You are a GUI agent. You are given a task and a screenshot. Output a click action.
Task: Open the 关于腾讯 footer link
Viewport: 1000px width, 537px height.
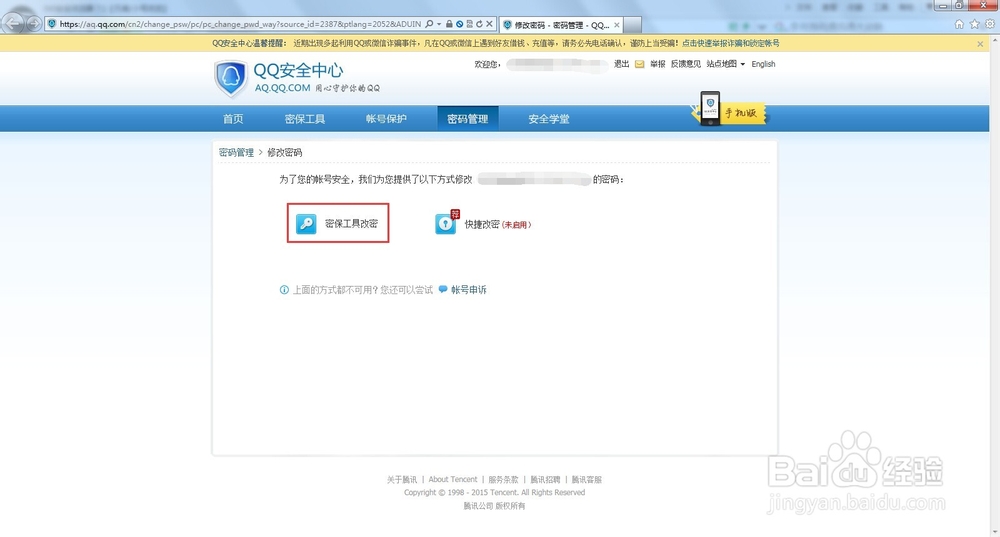[x=402, y=480]
